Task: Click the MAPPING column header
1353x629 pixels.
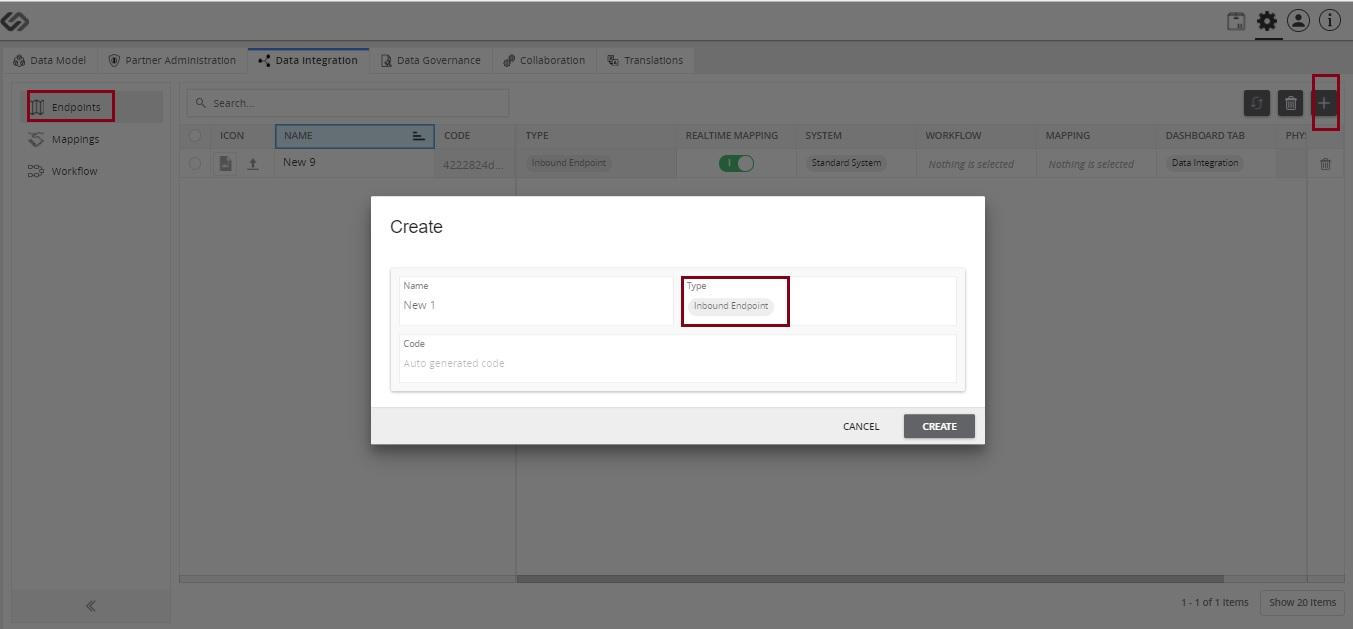Action: pos(1097,136)
